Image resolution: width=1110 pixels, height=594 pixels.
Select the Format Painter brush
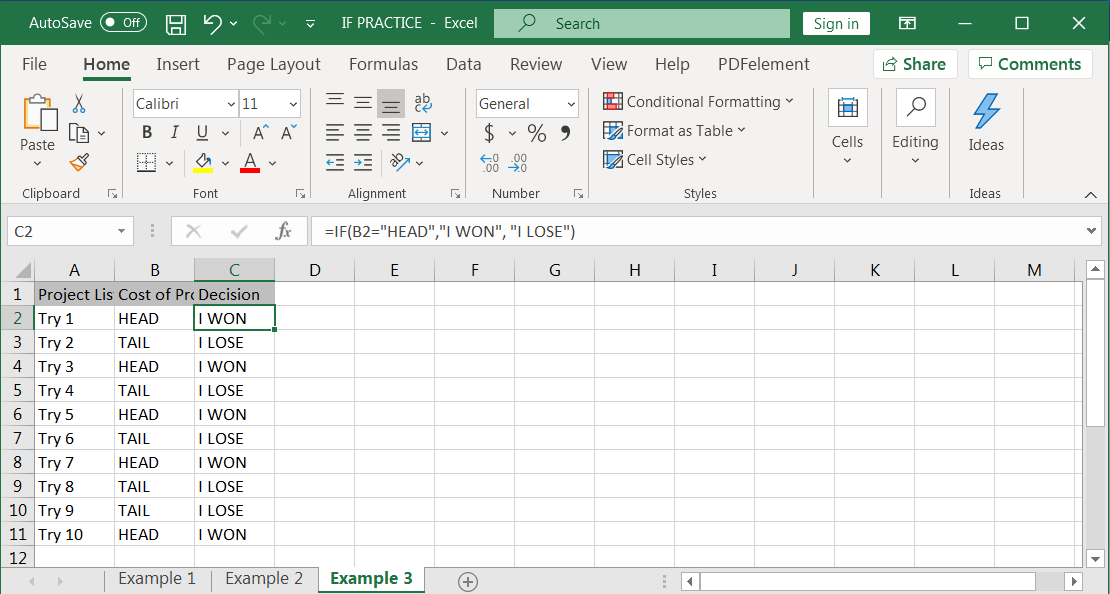(x=79, y=163)
